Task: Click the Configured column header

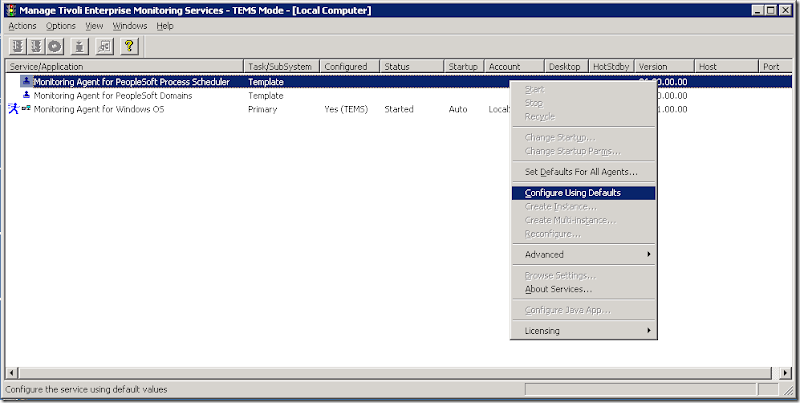Action: point(350,66)
